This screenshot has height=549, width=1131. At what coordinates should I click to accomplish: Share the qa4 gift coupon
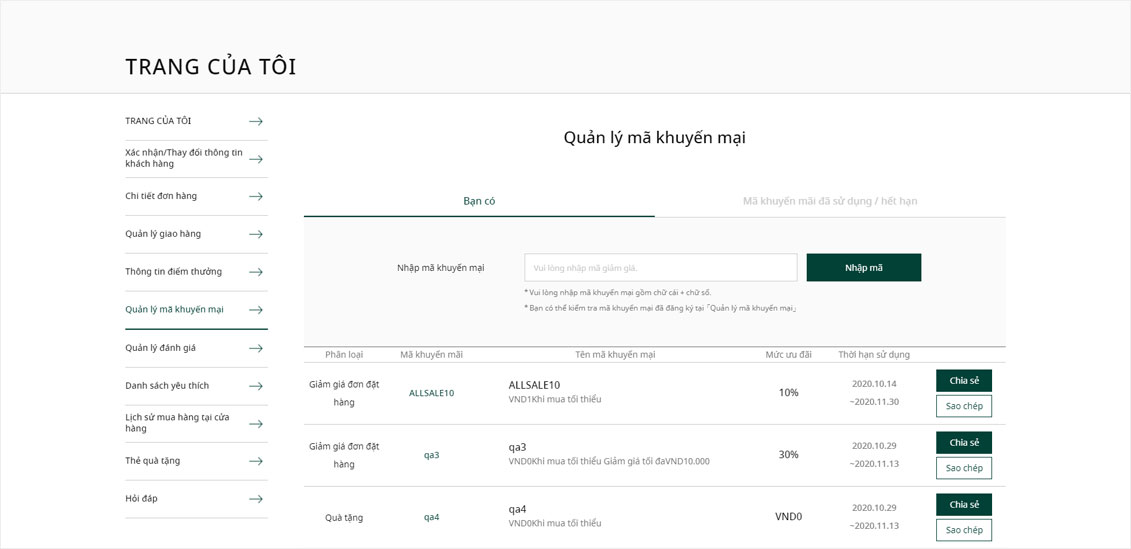click(963, 505)
